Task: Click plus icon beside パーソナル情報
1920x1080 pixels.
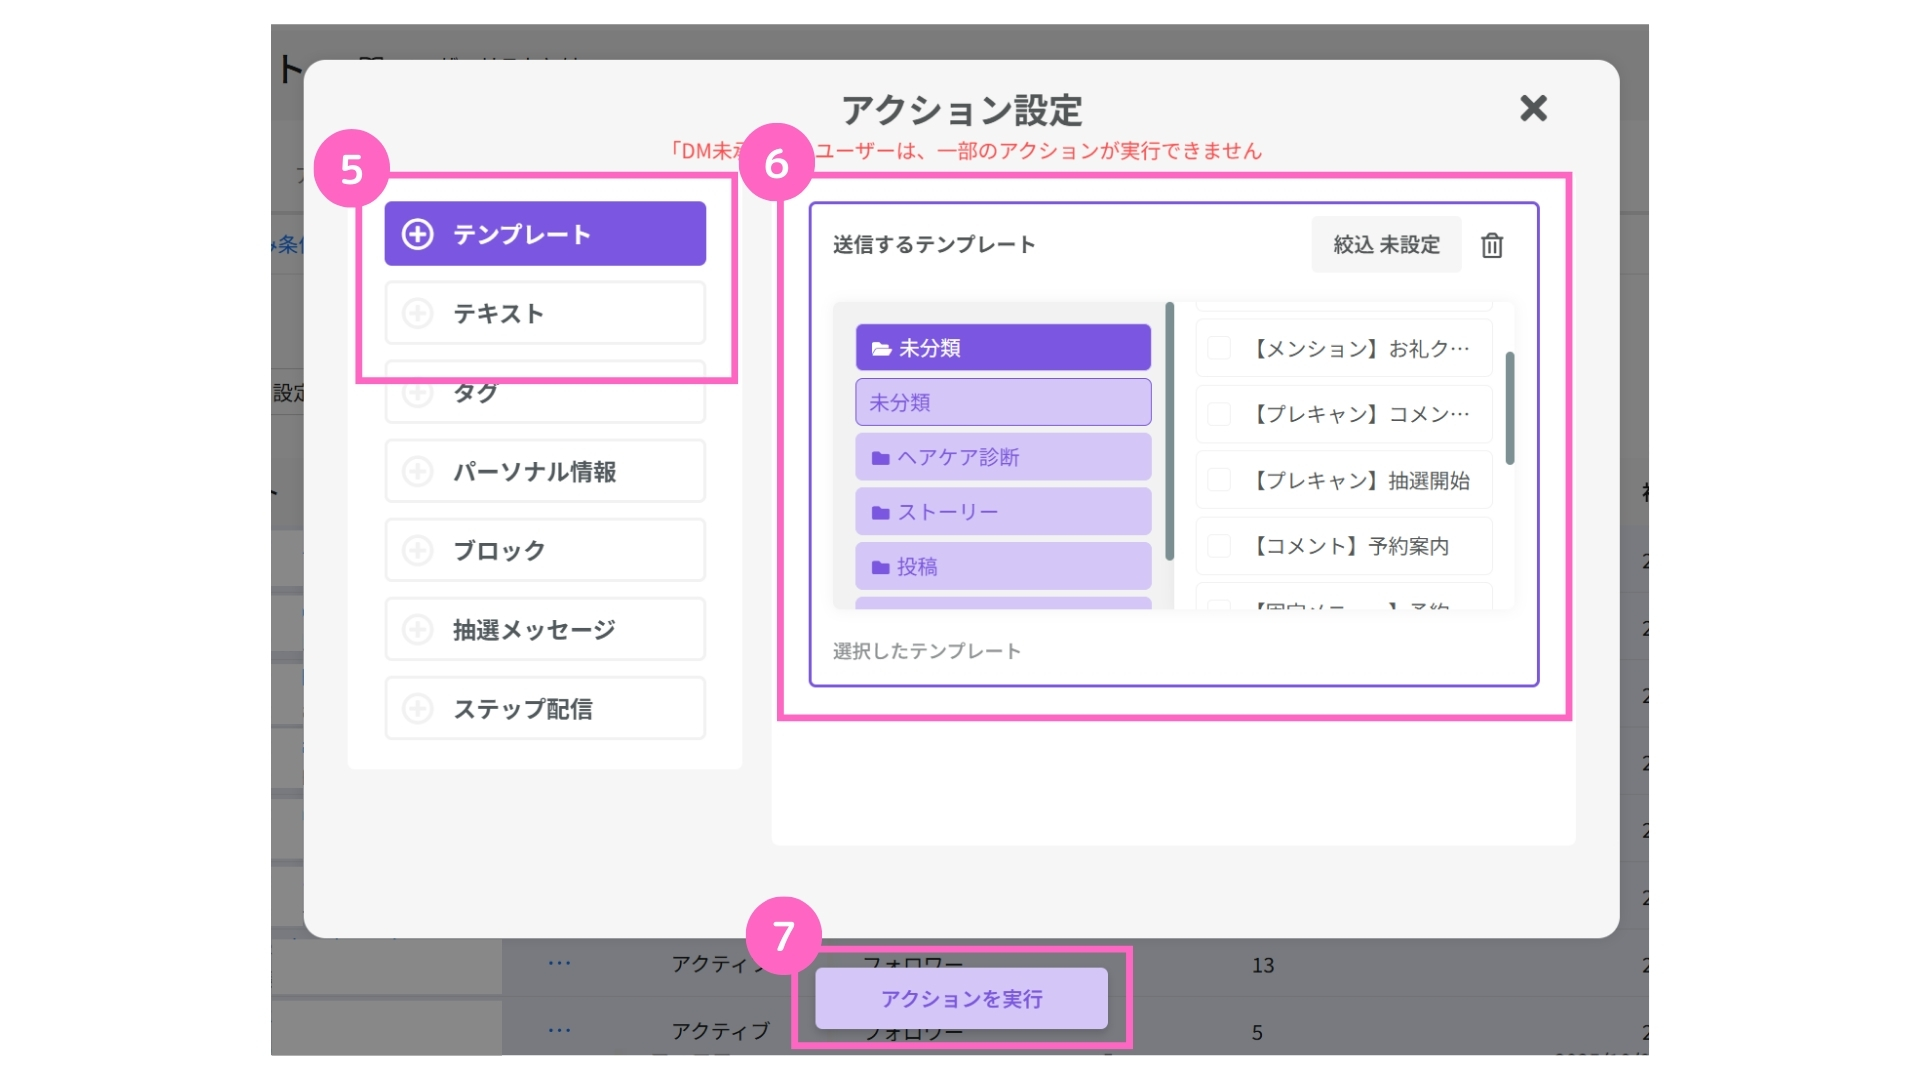Action: pos(417,471)
